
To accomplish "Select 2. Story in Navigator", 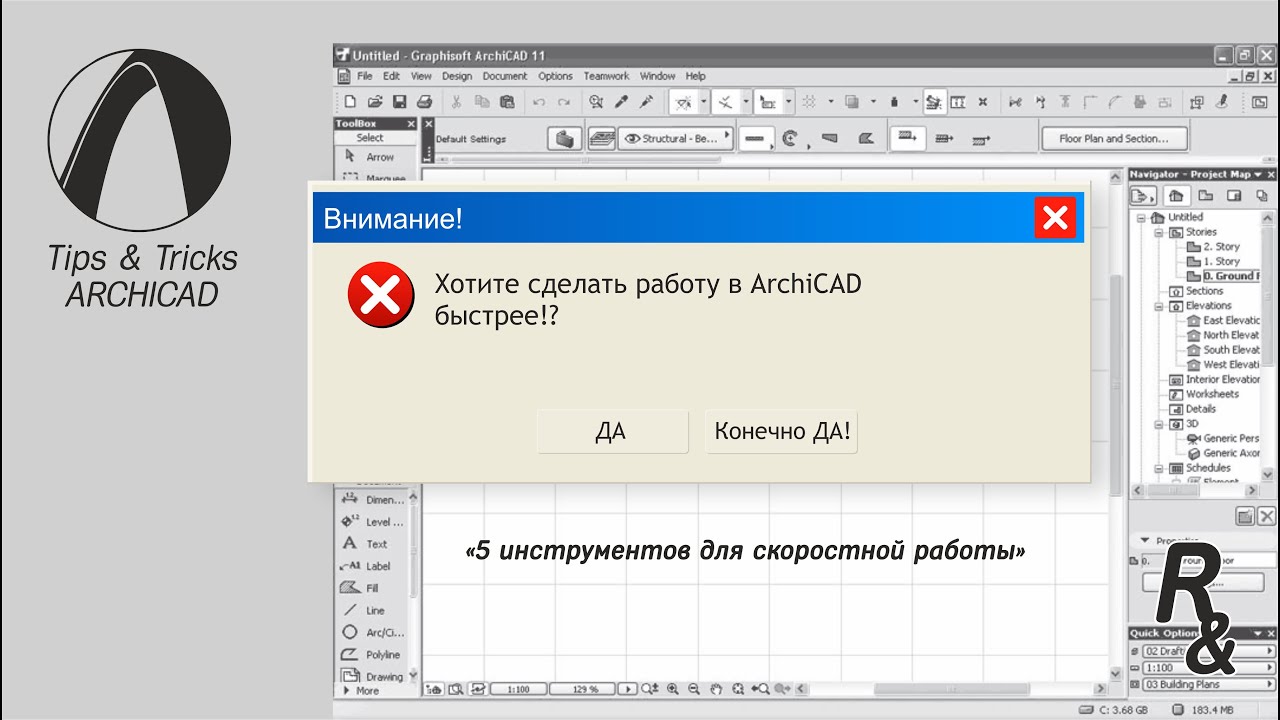I will 1213,246.
